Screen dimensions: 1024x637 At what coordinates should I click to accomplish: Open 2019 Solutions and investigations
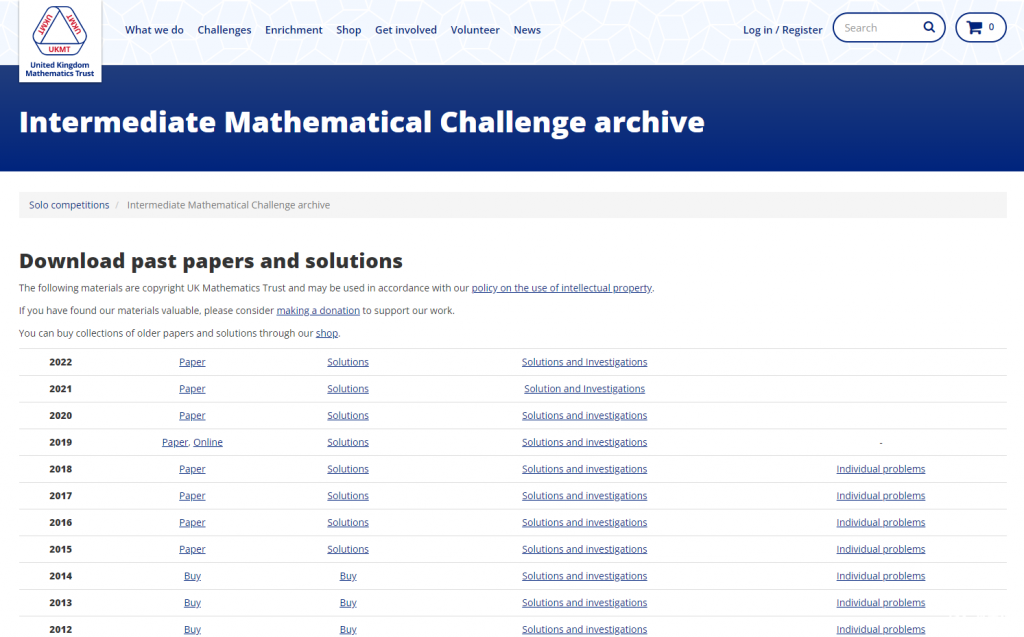tap(584, 442)
